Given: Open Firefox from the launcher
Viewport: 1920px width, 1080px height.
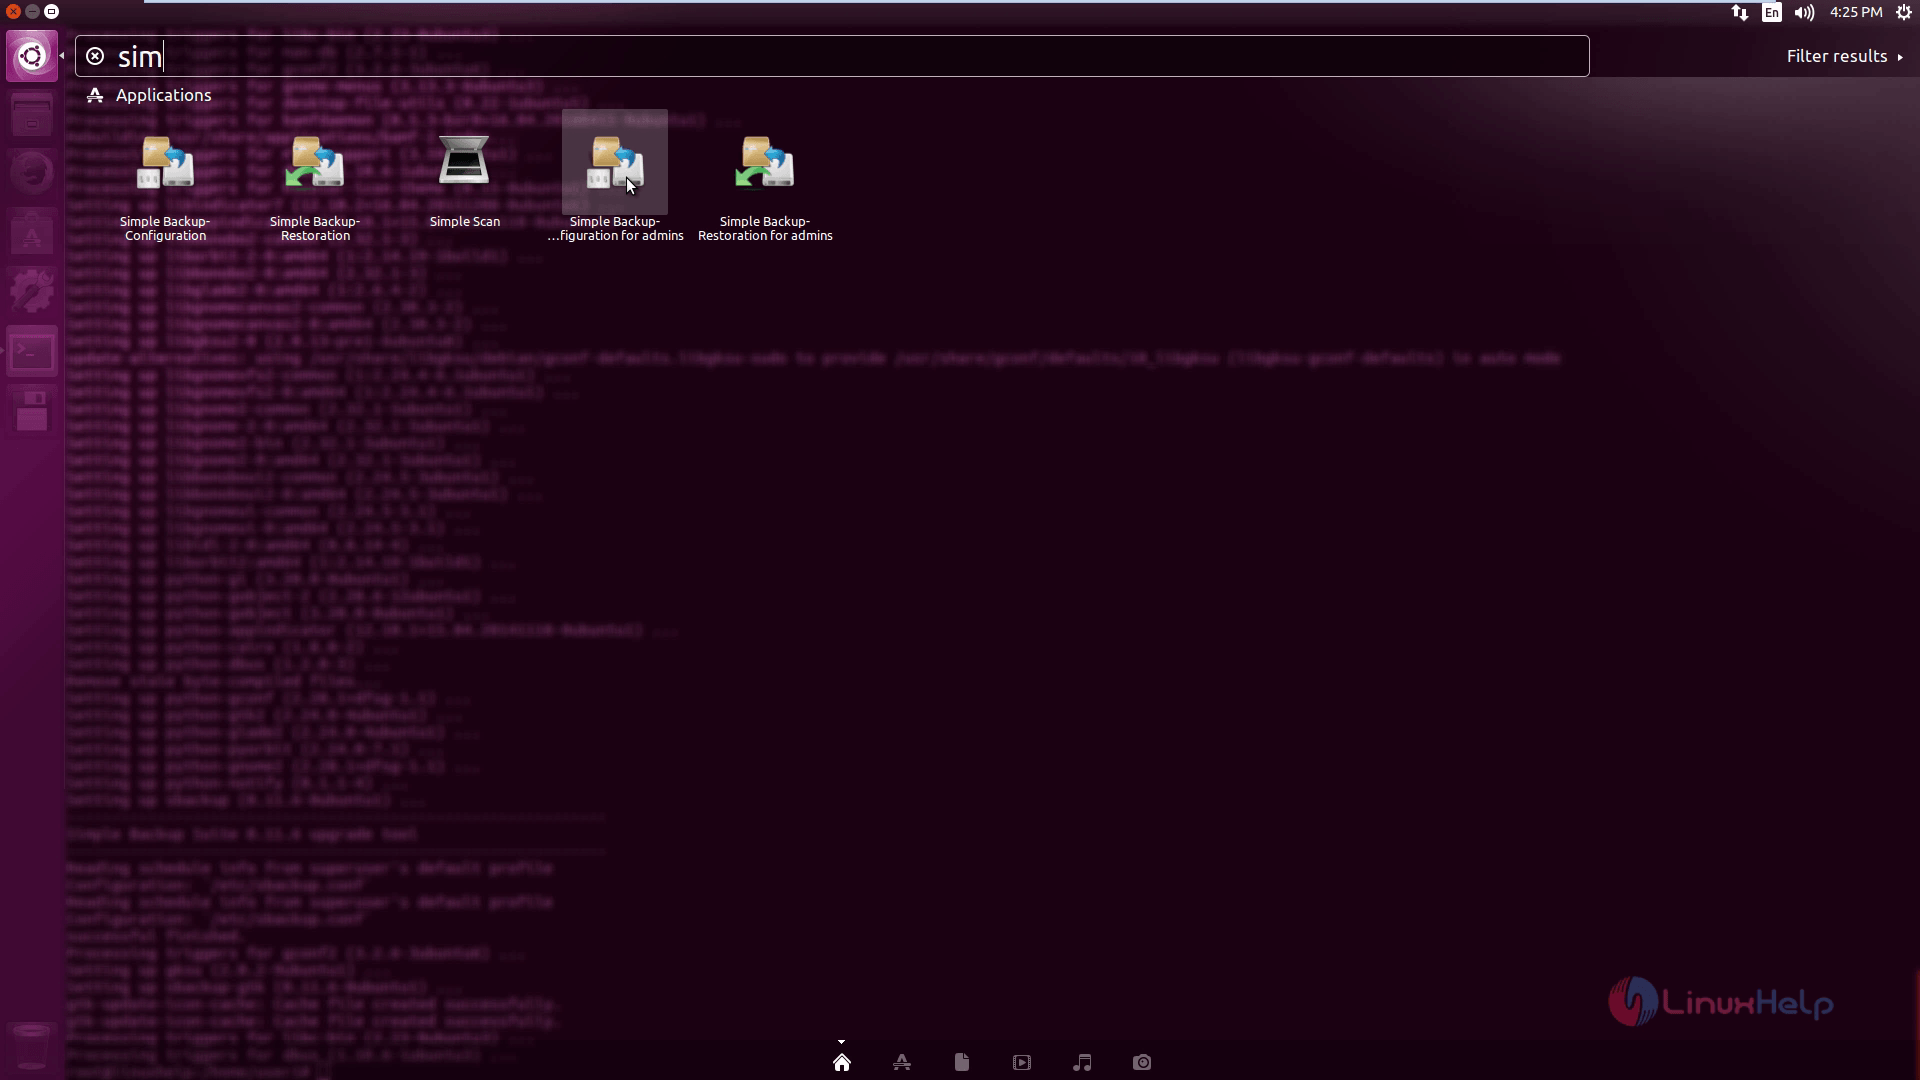Looking at the screenshot, I should 32,172.
